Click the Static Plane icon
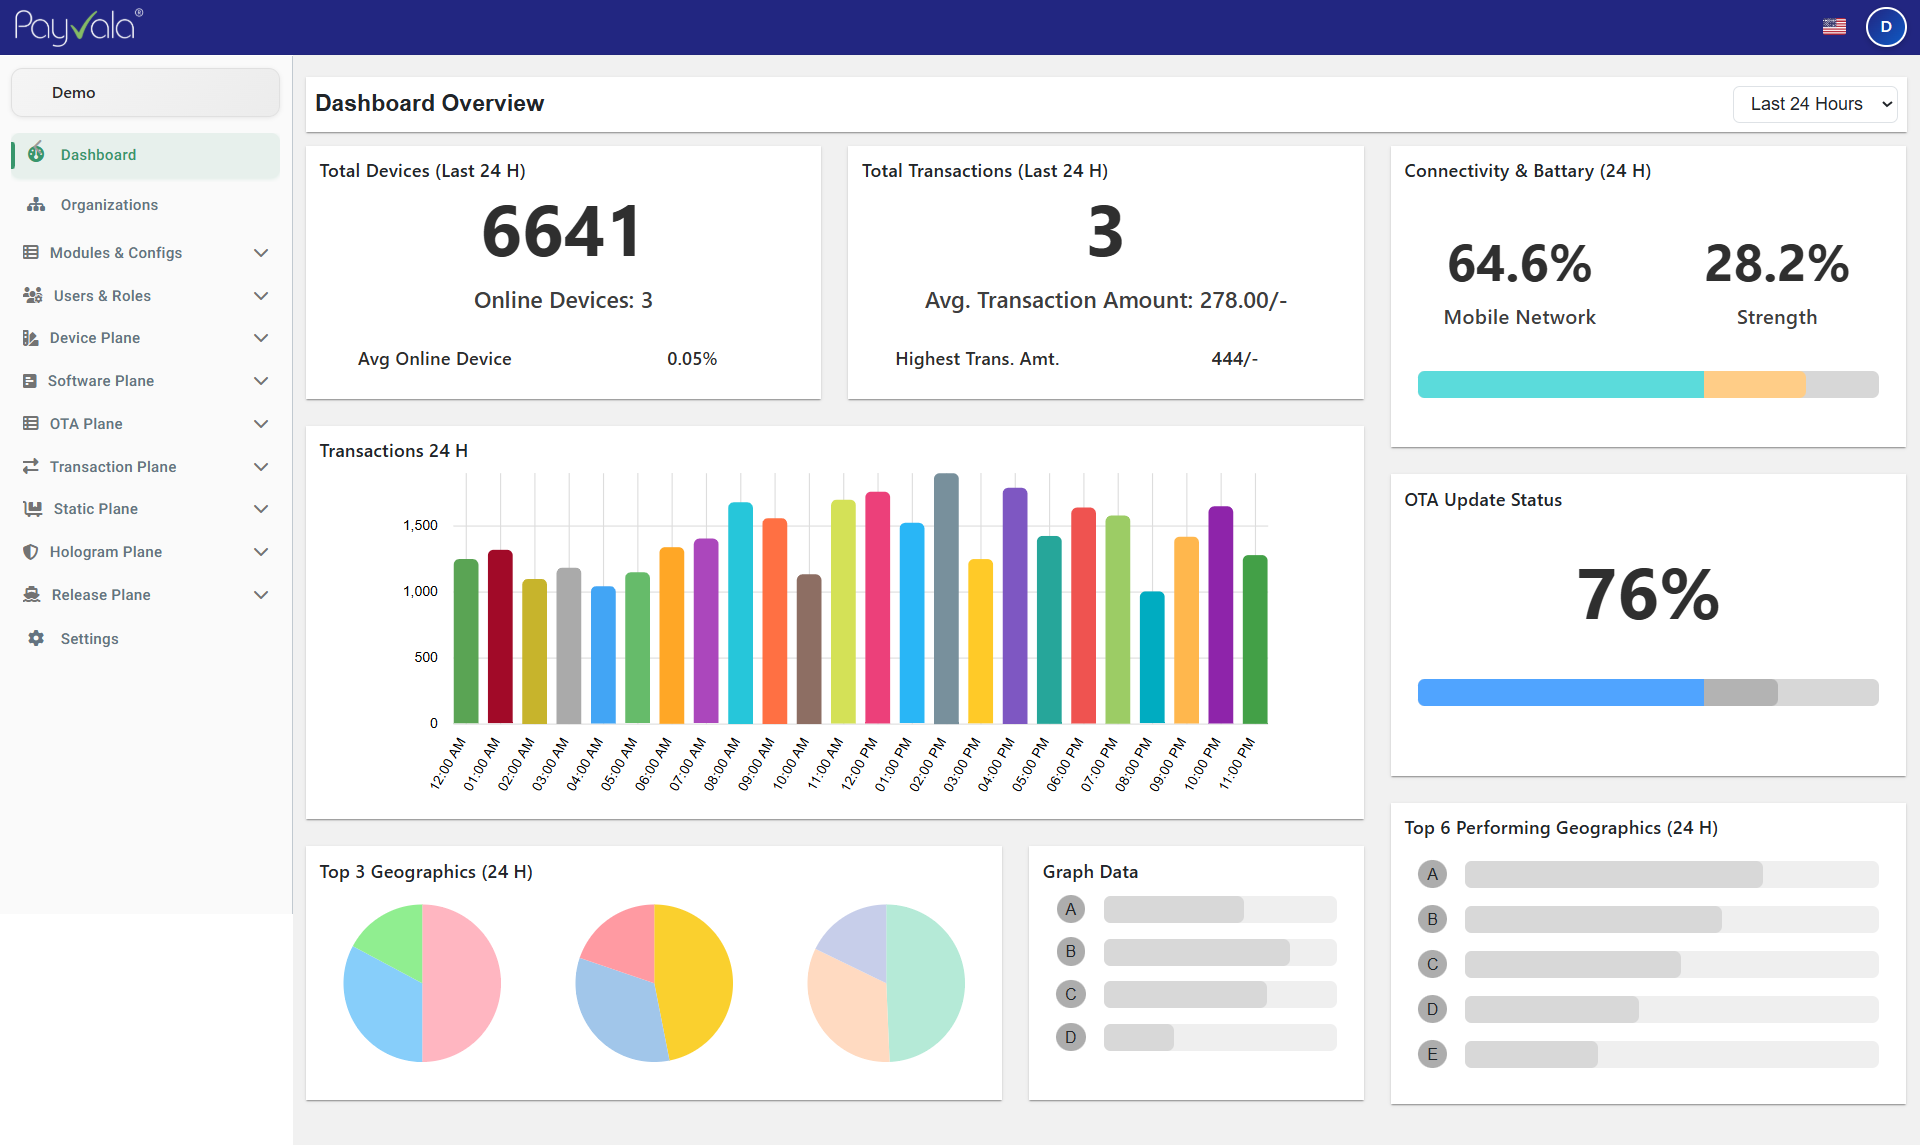Image resolution: width=1920 pixels, height=1145 pixels. pyautogui.click(x=33, y=508)
